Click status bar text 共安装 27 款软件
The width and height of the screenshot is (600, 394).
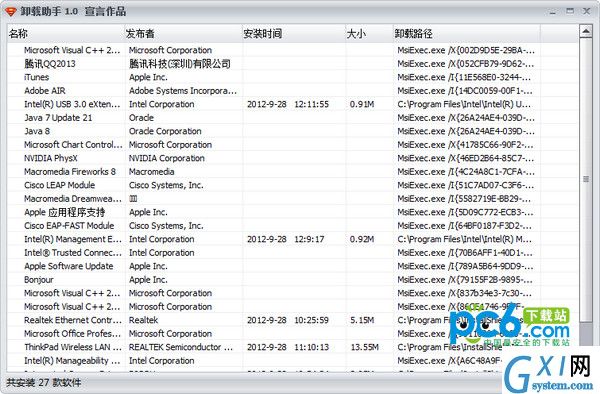pyautogui.click(x=43, y=383)
